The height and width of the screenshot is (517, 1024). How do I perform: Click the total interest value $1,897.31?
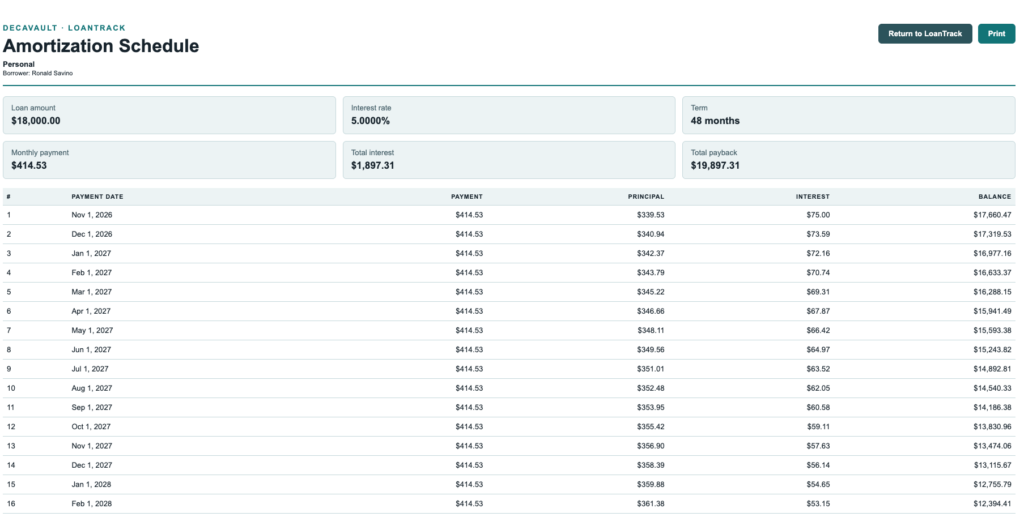(373, 165)
